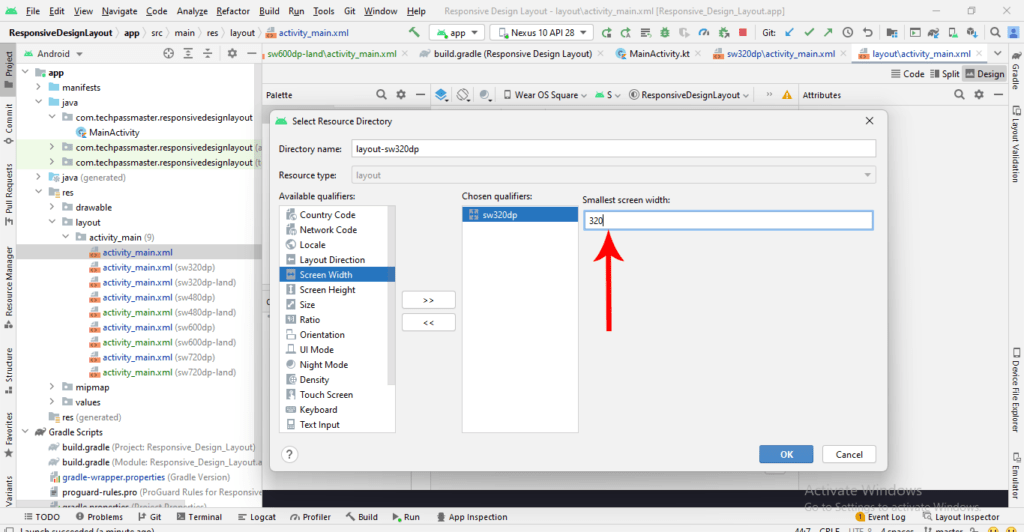Open the Logcat tool window
Screen dimensions: 1024x532
pyautogui.click(x=257, y=516)
